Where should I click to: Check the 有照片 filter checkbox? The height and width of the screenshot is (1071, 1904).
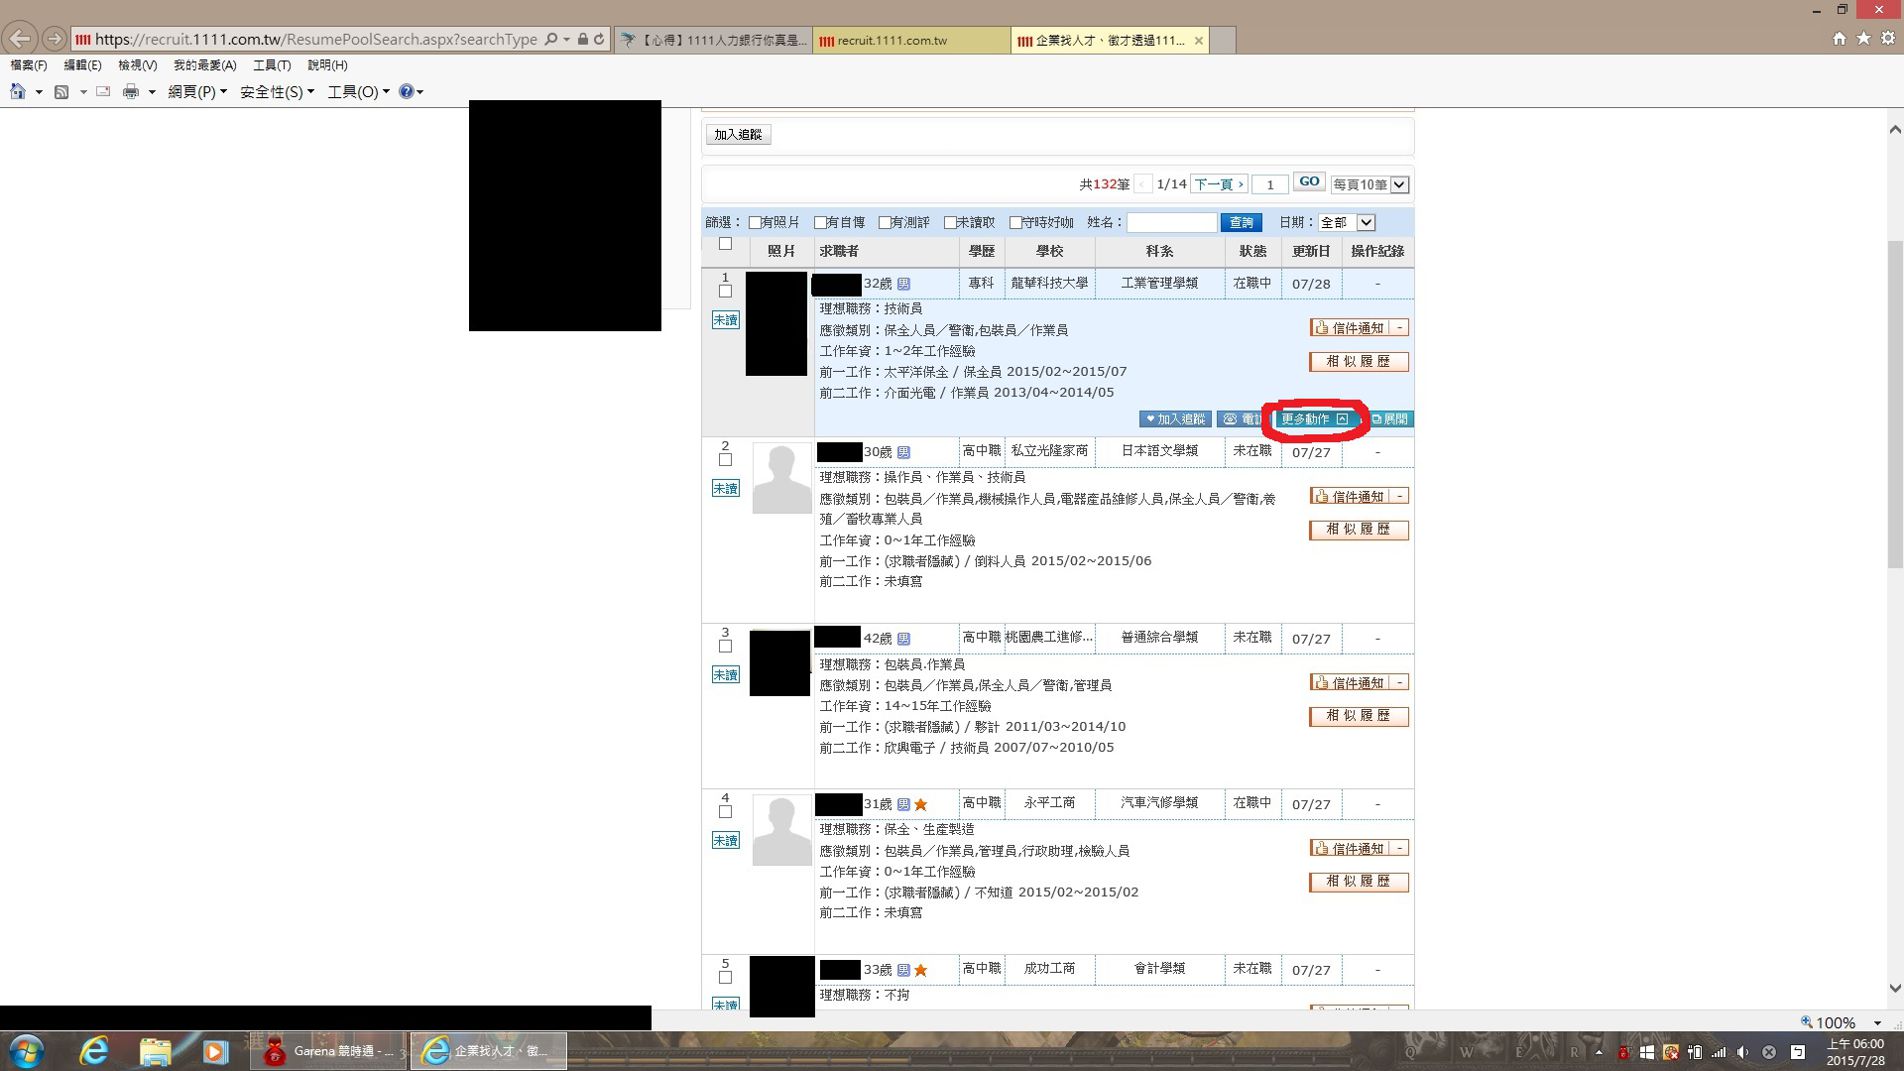pos(755,223)
